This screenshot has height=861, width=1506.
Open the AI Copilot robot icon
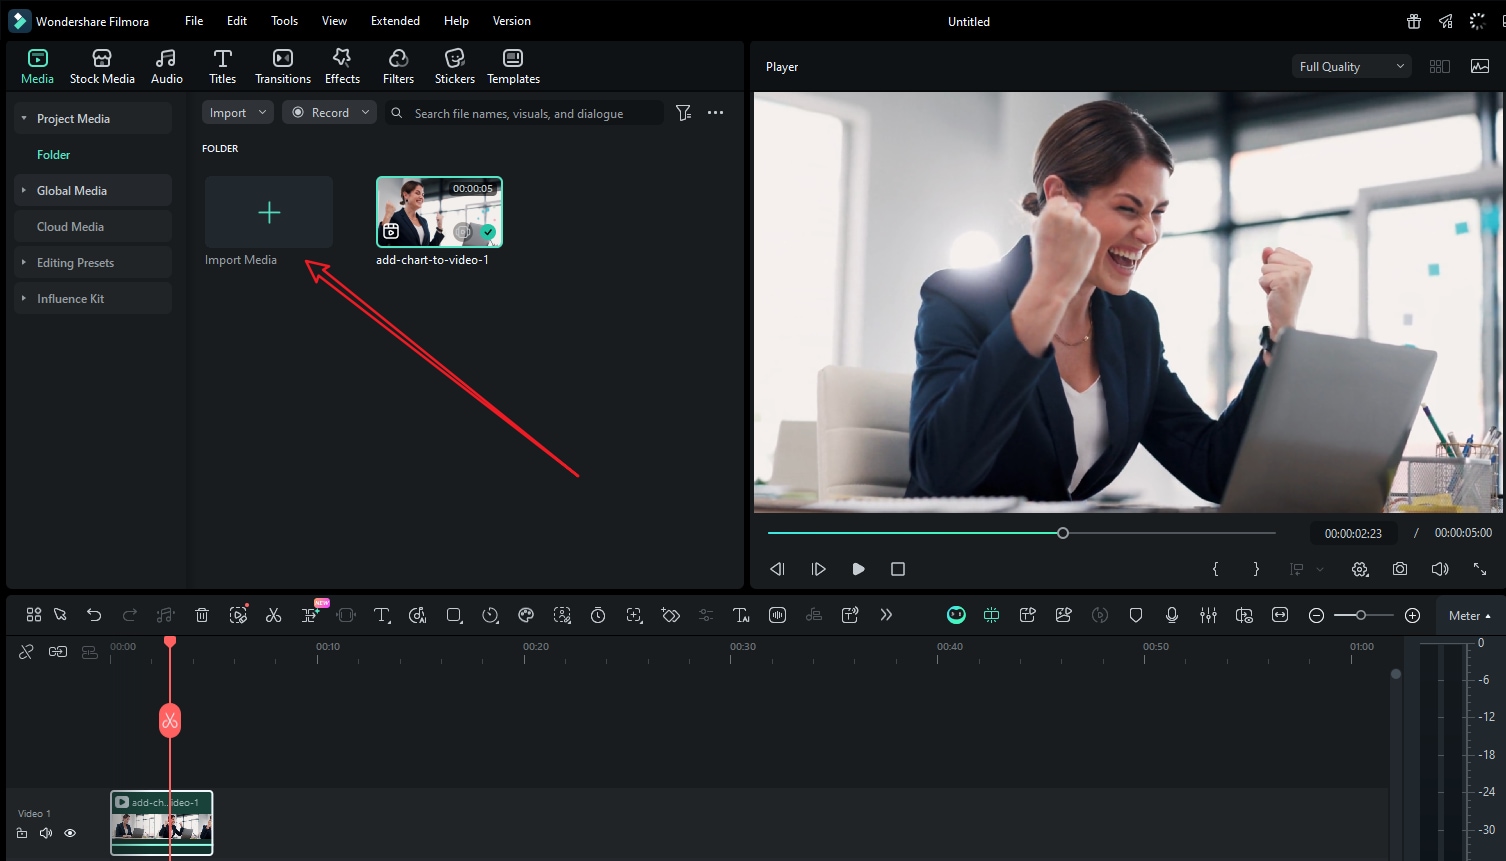click(956, 615)
